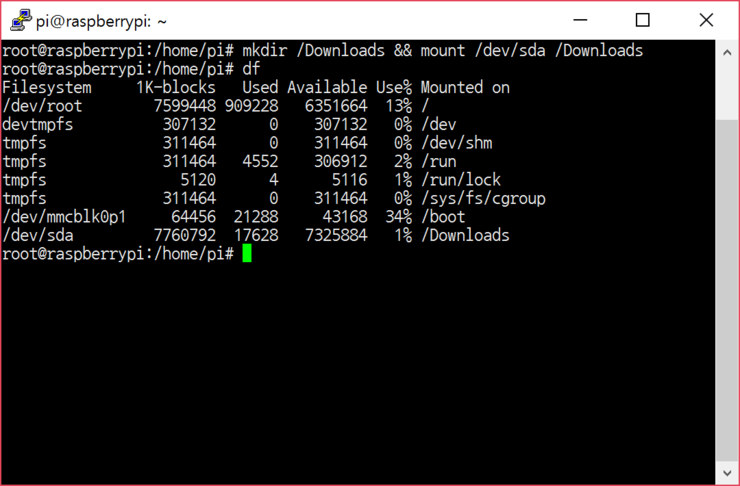The image size is (740, 486).
Task: Click the '7325884' available value
Action: pos(336,235)
